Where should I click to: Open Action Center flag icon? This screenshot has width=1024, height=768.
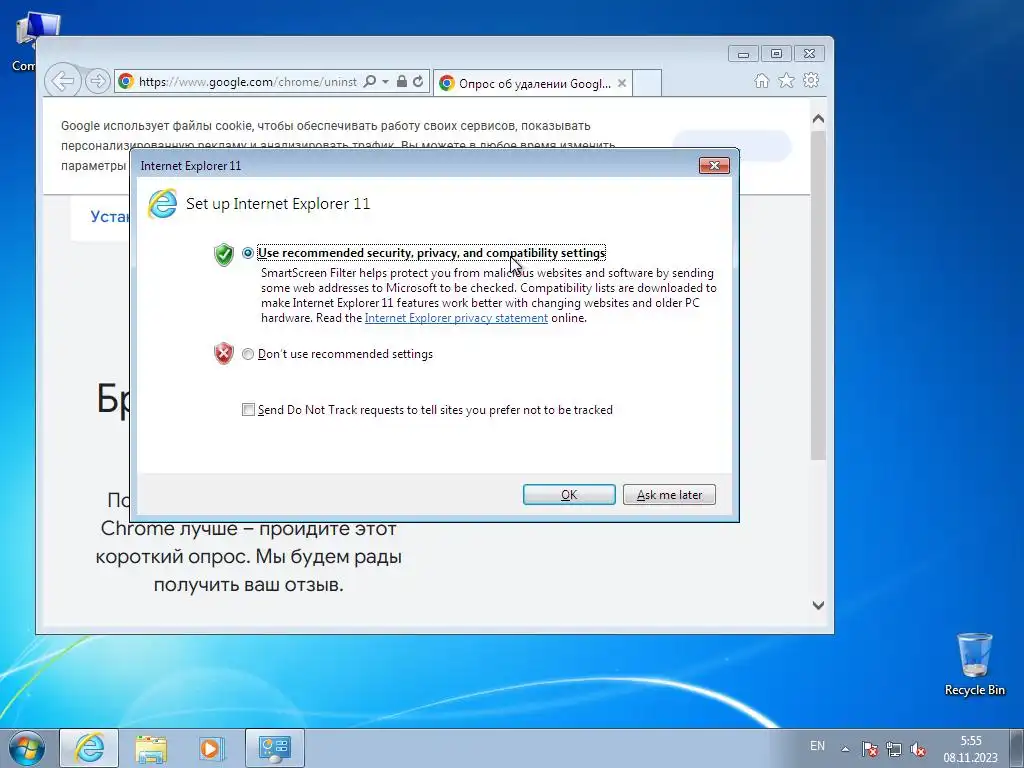pos(869,749)
